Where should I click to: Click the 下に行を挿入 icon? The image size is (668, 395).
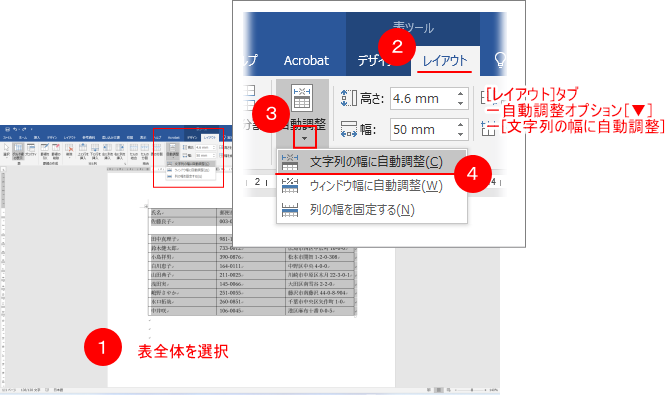point(95,147)
